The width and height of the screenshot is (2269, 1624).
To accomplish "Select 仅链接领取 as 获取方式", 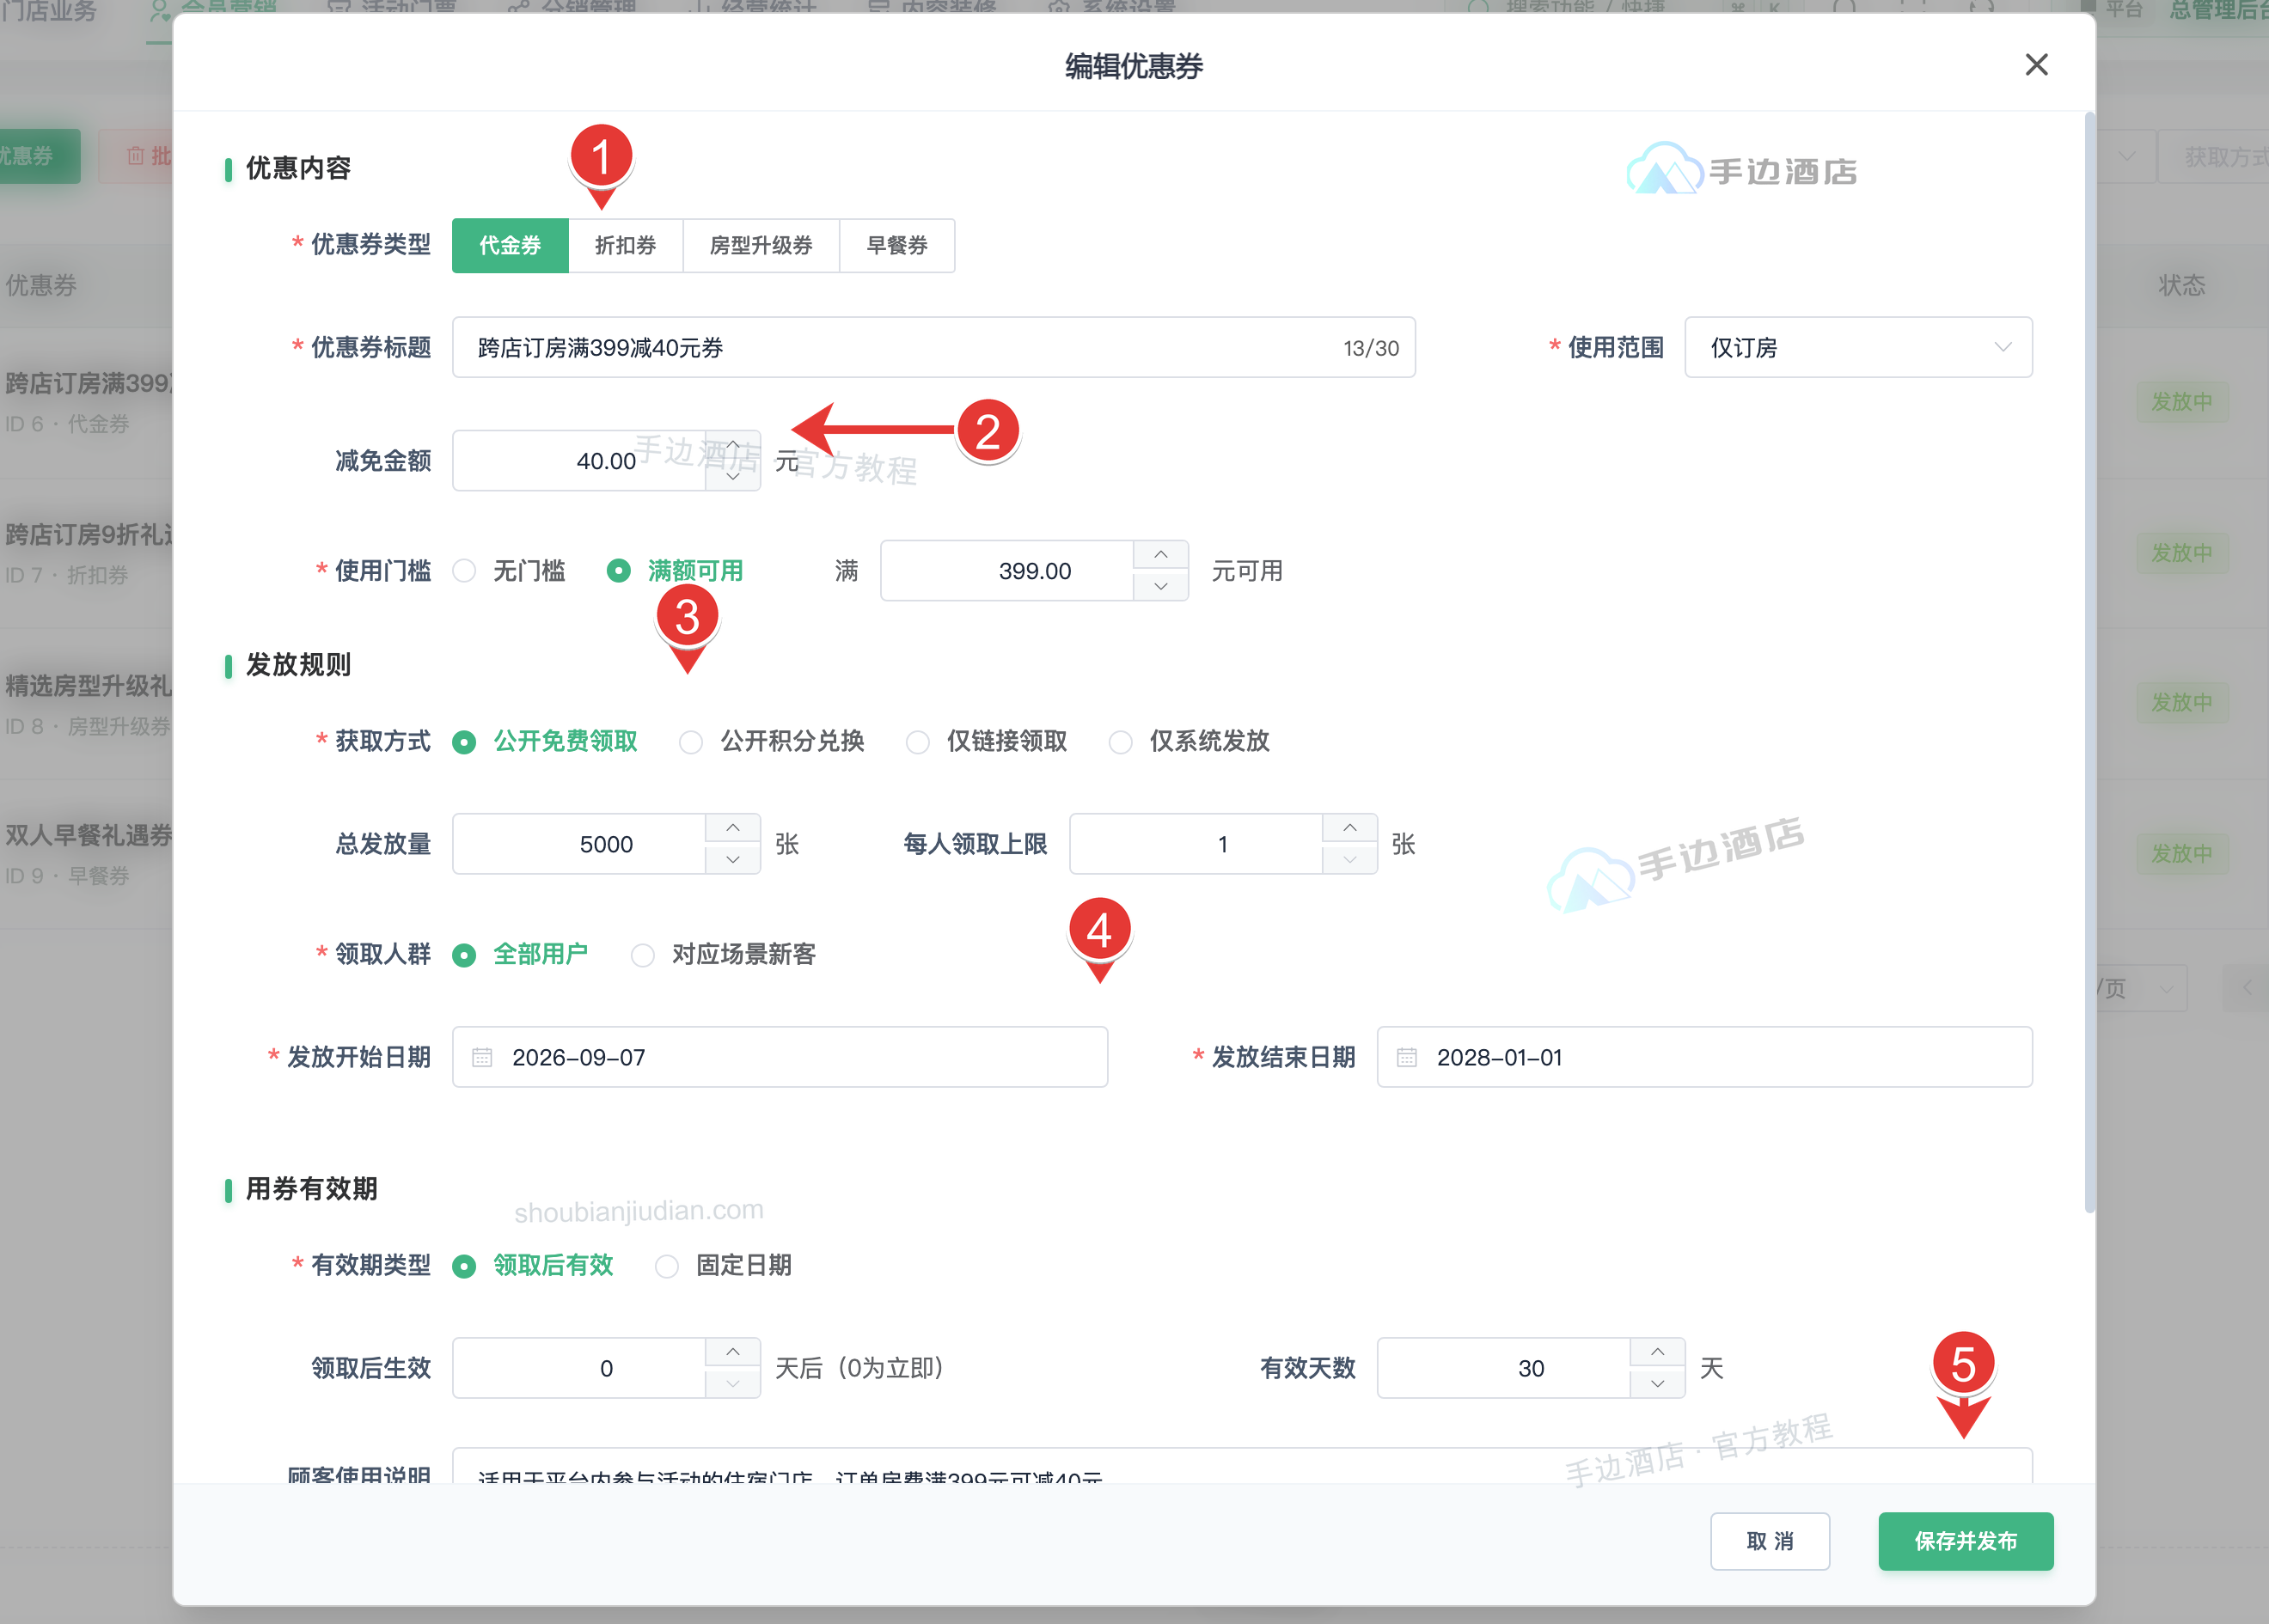I will pyautogui.click(x=986, y=741).
